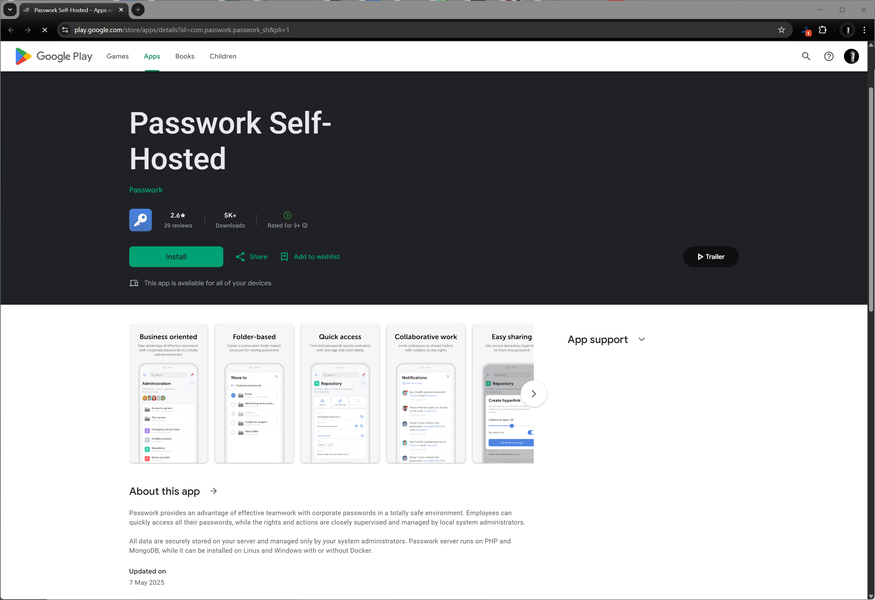Open Collaborative work screenshot
This screenshot has width=875, height=600.
[x=426, y=393]
